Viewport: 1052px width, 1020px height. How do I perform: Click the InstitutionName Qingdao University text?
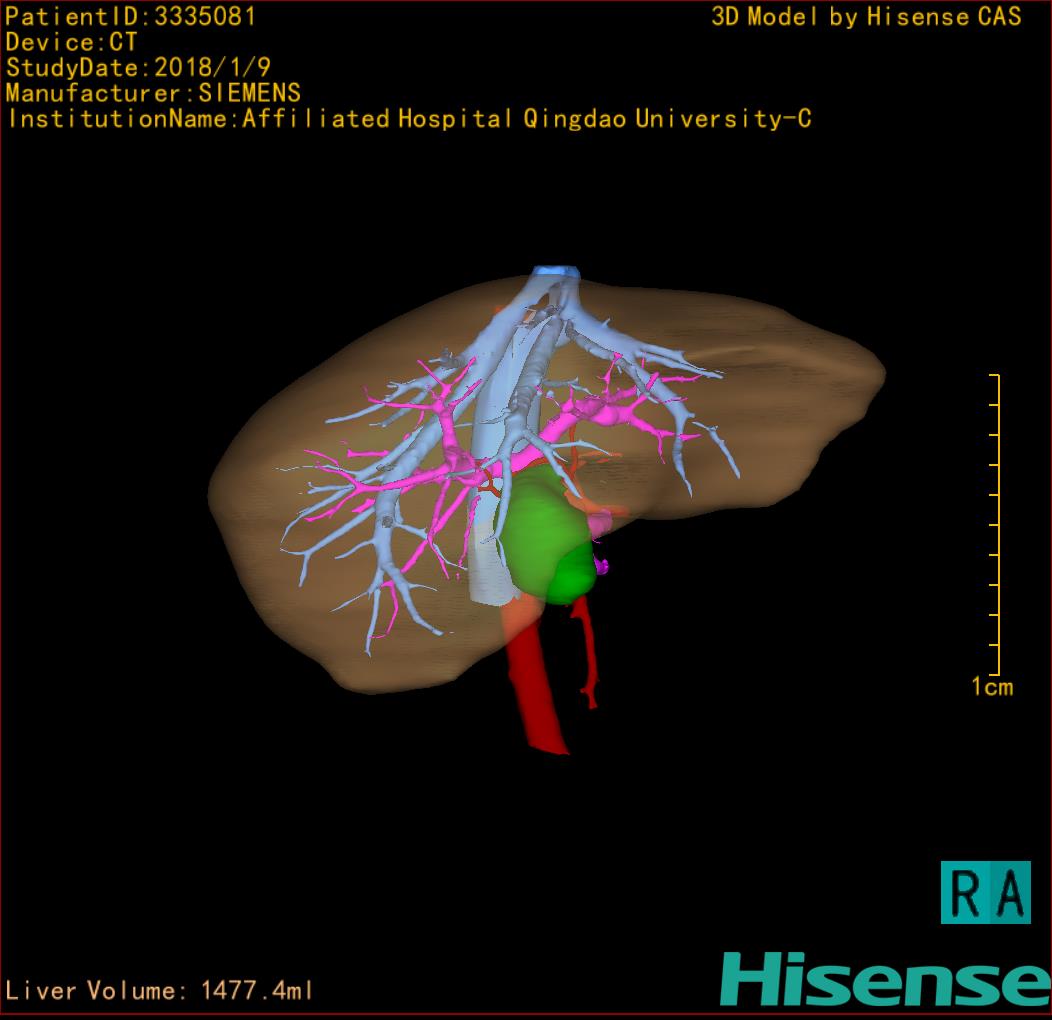409,119
